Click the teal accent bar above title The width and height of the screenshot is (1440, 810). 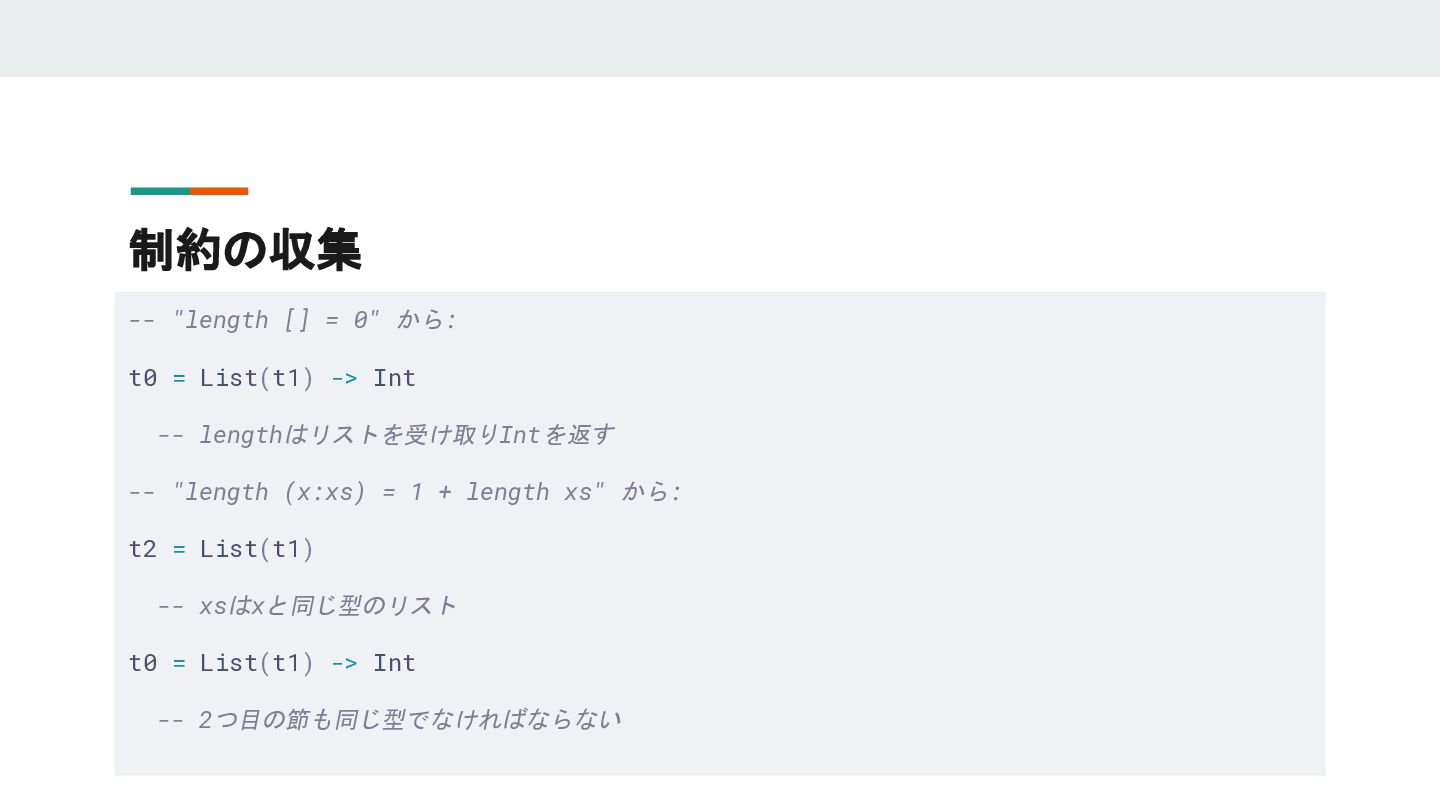(x=160, y=191)
